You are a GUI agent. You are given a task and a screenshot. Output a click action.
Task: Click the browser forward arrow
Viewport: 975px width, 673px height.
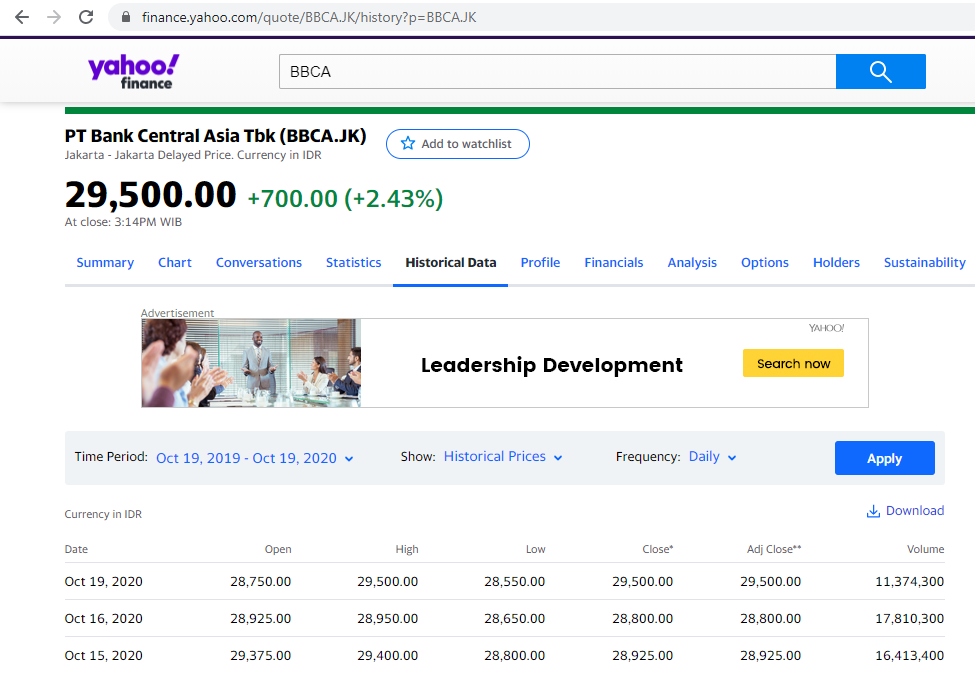pyautogui.click(x=54, y=17)
